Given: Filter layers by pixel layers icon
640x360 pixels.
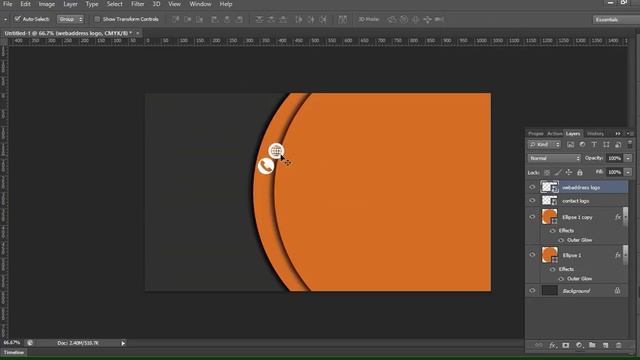Looking at the screenshot, I should (570, 144).
